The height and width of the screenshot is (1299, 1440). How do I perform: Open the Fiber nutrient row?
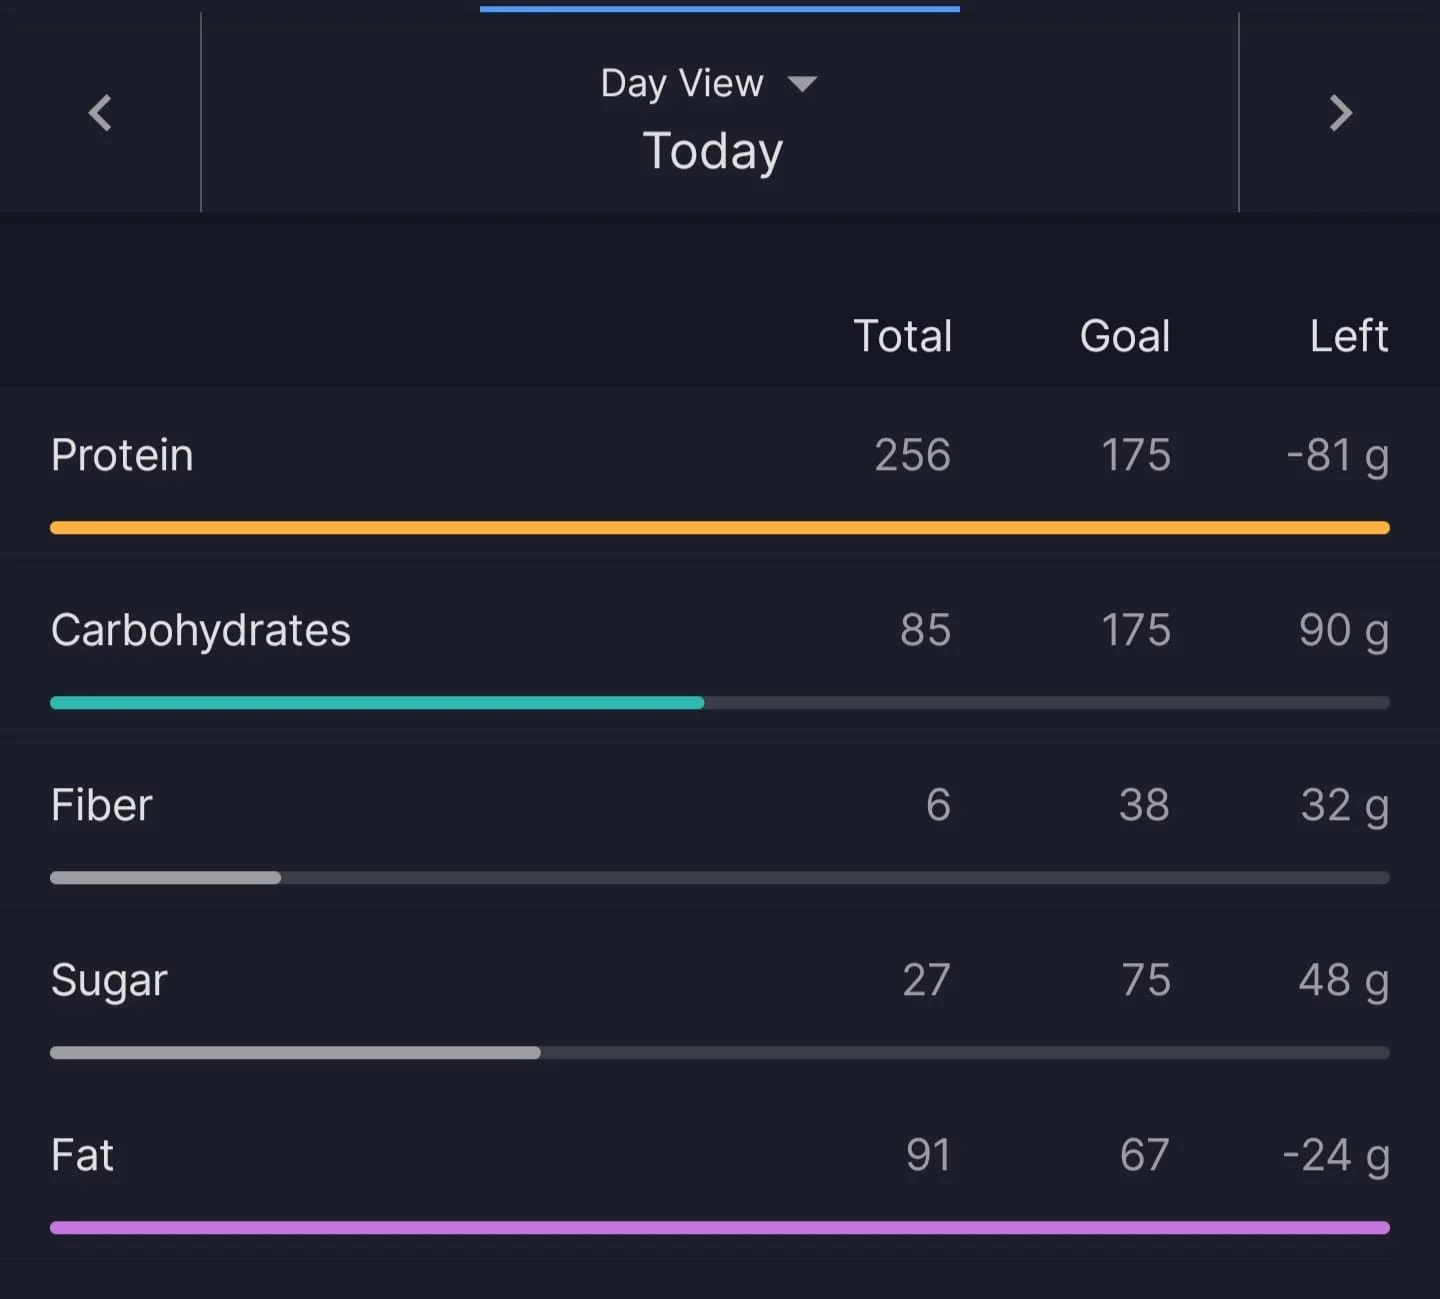720,824
